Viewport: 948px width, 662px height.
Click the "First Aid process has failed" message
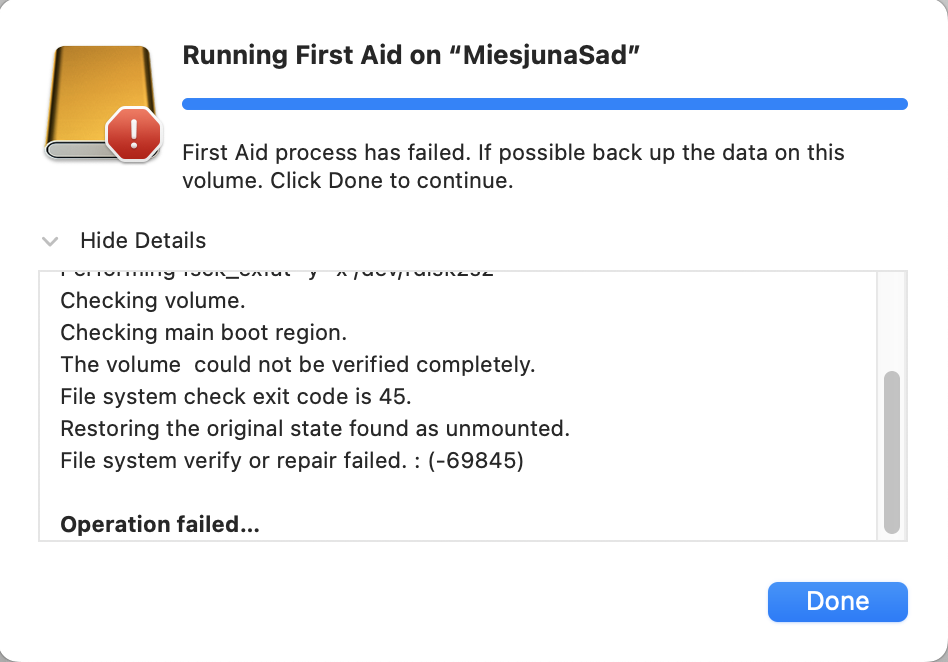pos(513,153)
